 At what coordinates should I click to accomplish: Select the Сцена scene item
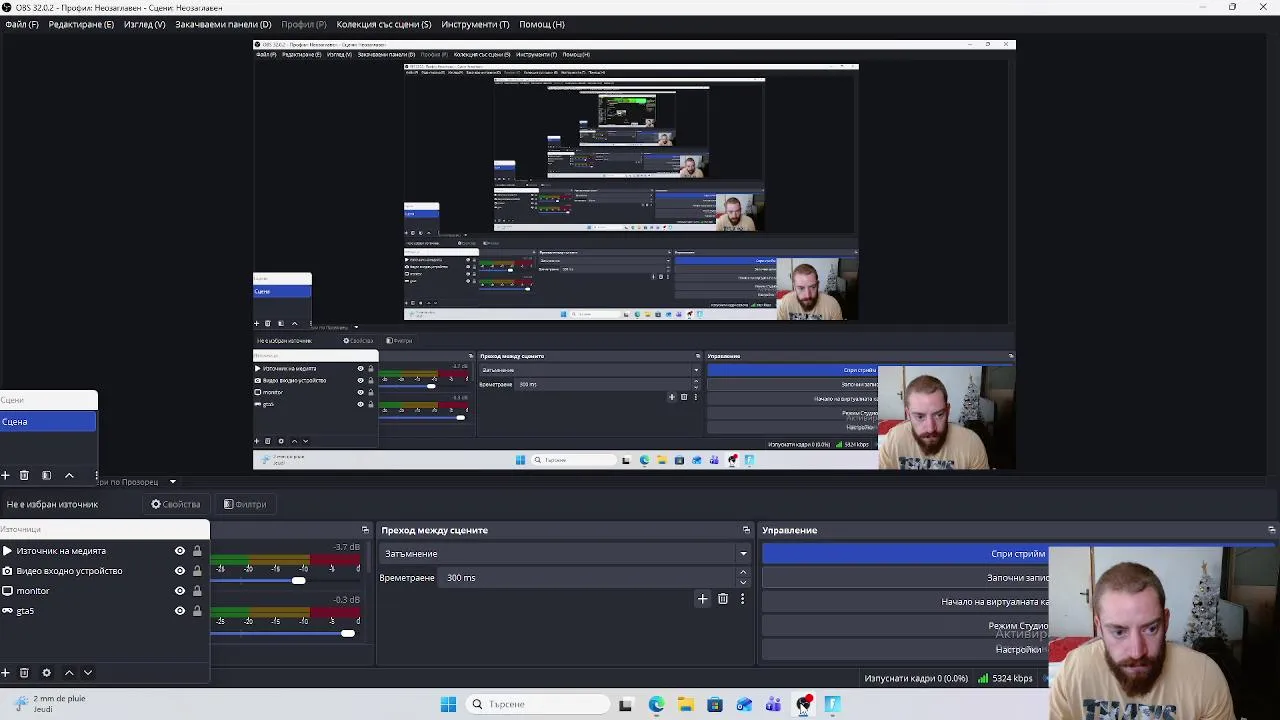48,422
